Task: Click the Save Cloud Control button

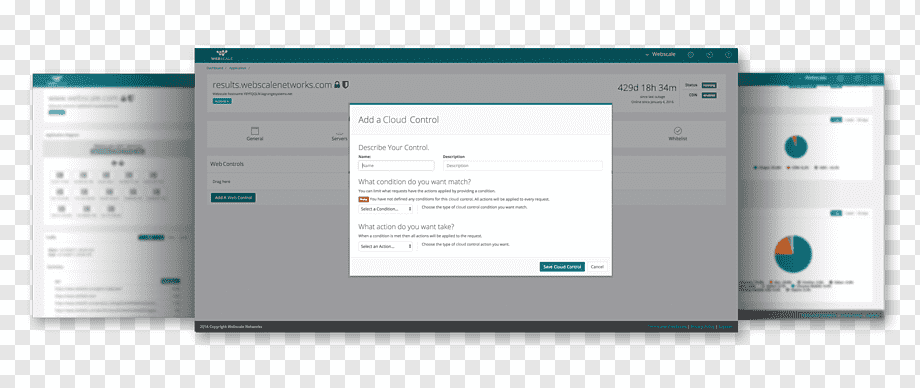Action: 562,266
